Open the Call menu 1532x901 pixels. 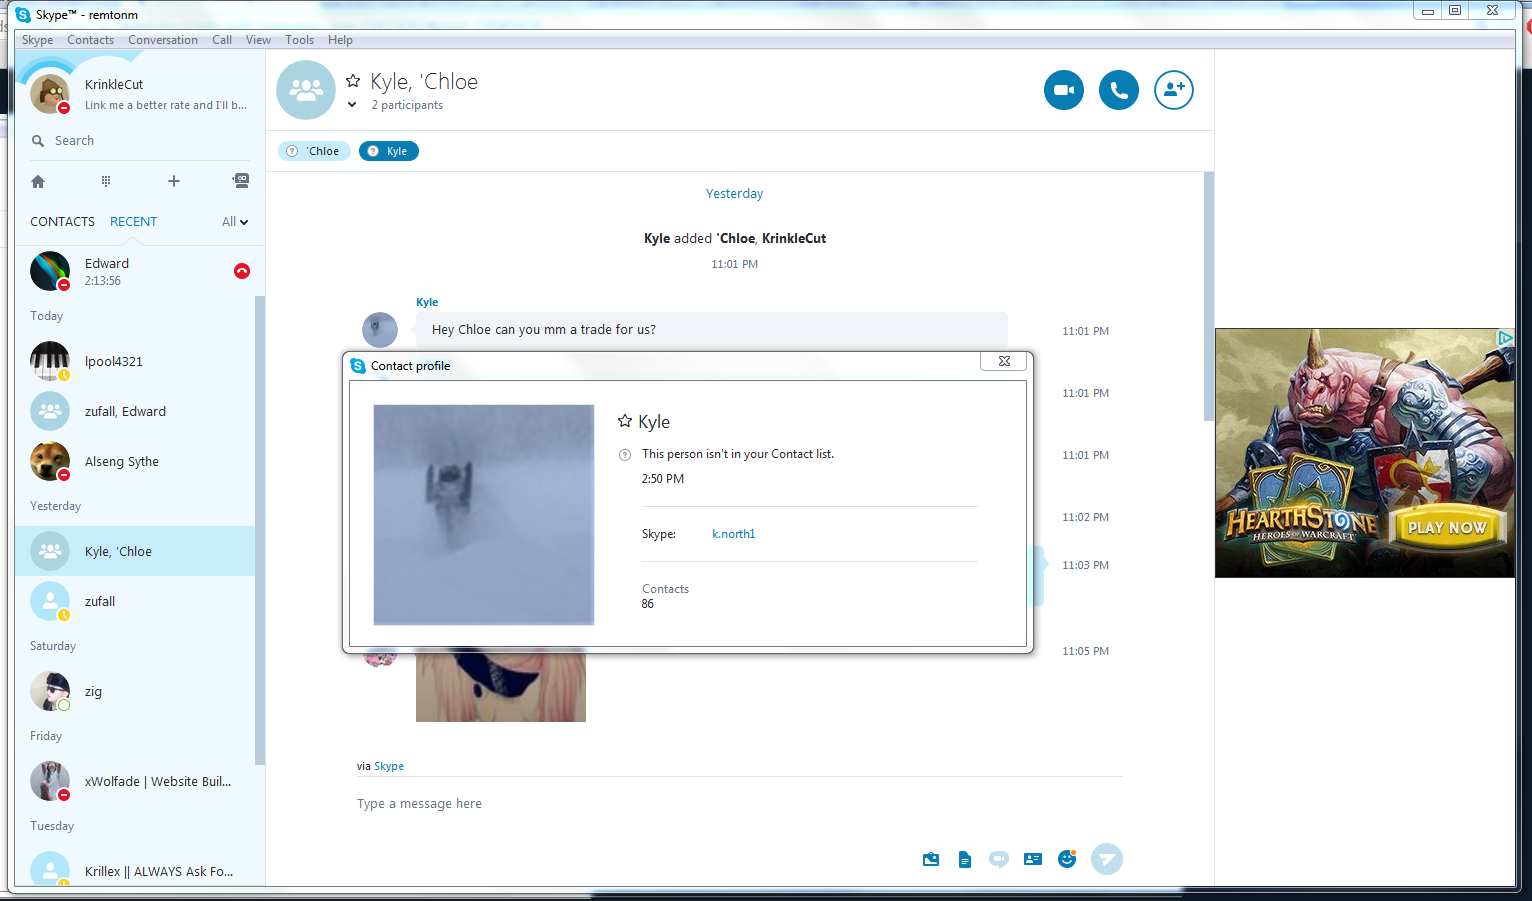coord(222,40)
